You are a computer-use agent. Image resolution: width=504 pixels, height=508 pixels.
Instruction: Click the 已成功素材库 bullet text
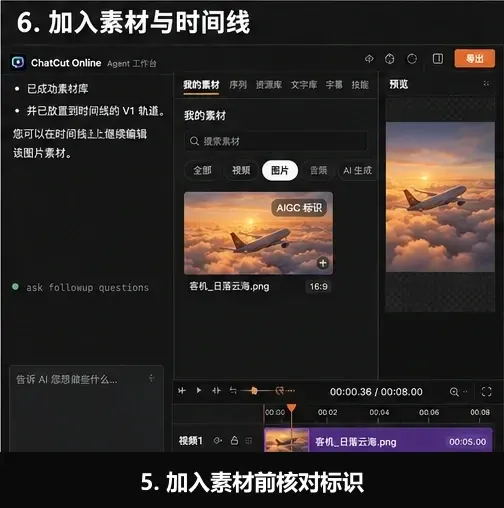pyautogui.click(x=58, y=89)
